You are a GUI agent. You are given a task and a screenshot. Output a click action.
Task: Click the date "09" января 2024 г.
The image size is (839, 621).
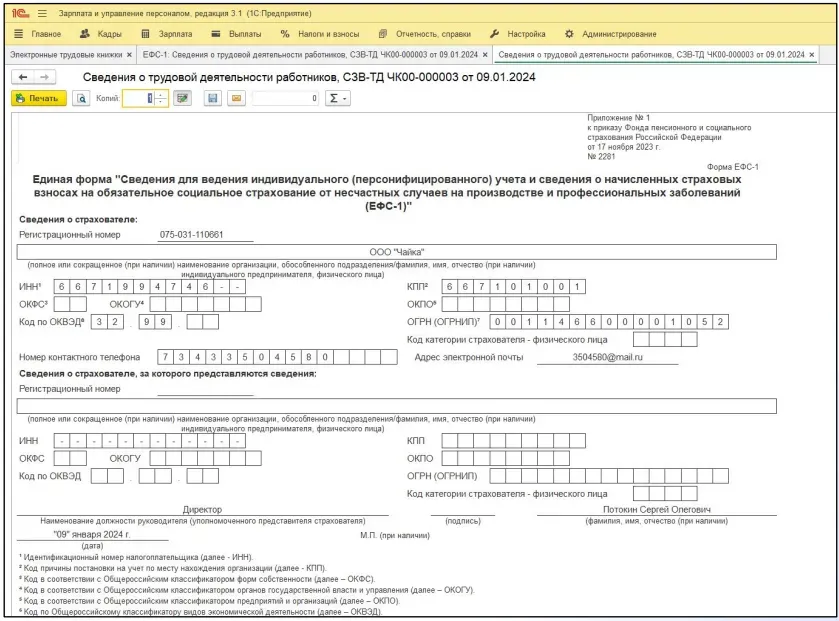(91, 534)
